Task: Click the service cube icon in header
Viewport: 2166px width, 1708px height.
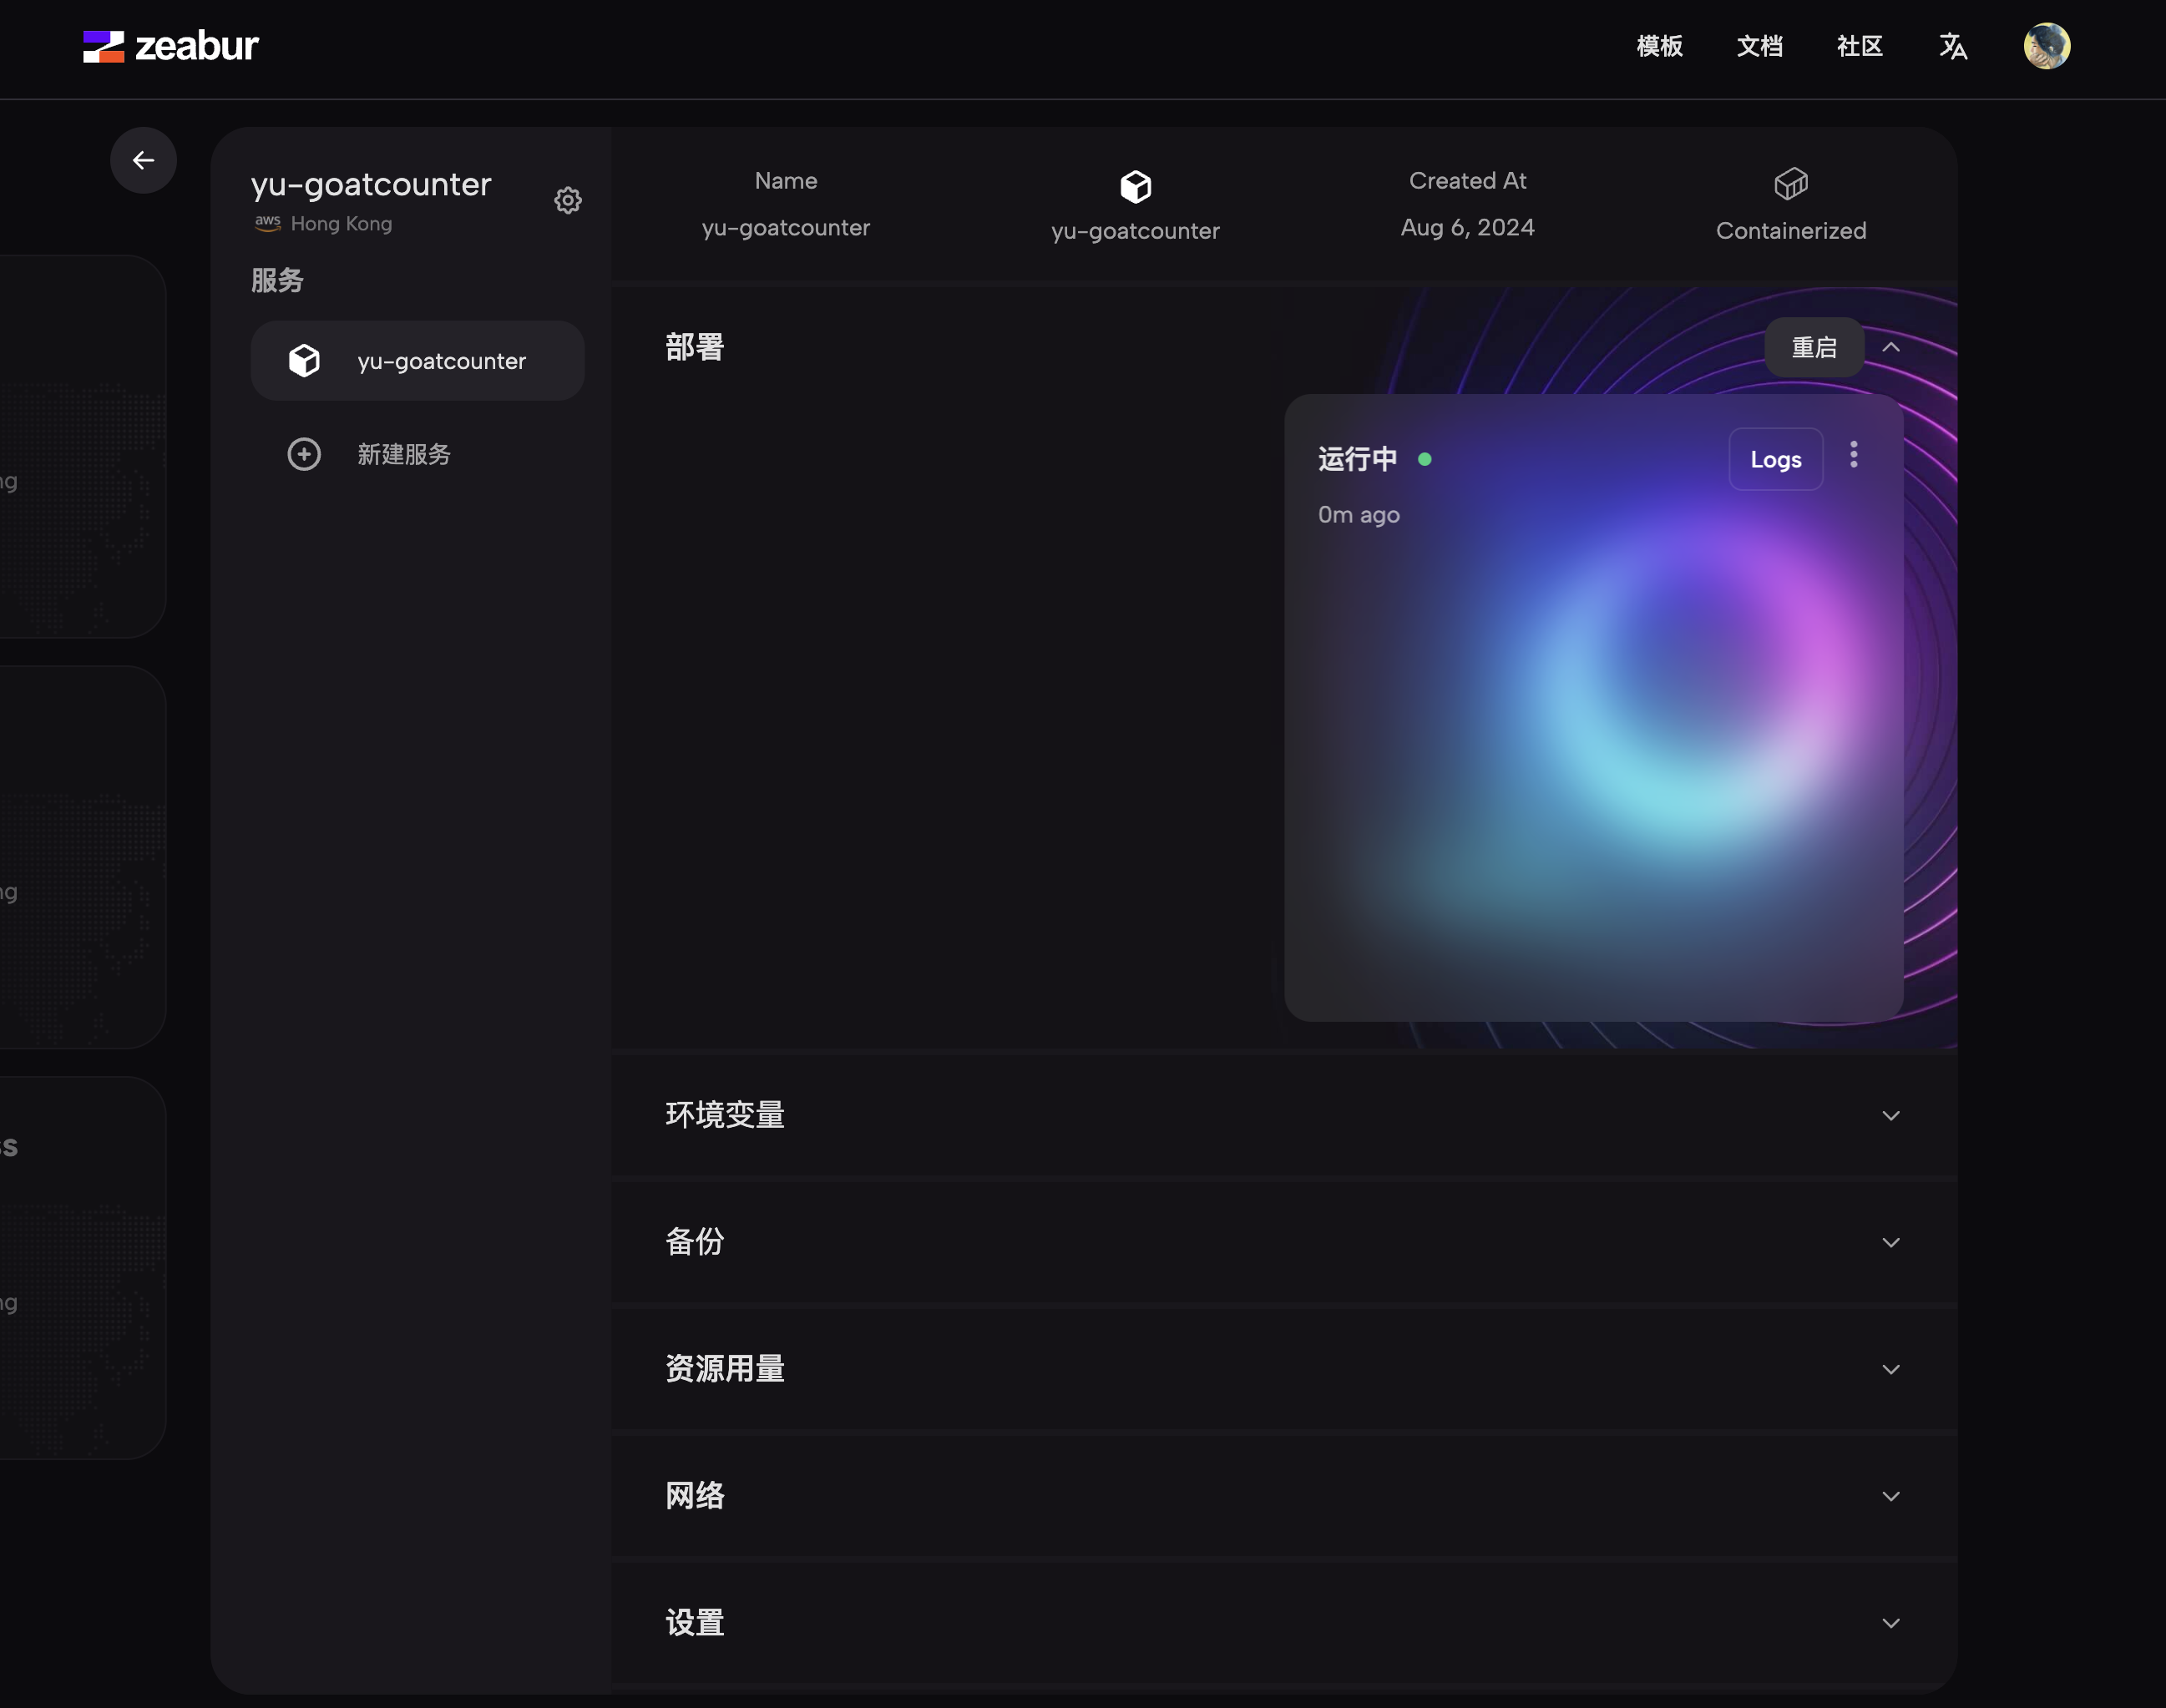Action: (1135, 186)
